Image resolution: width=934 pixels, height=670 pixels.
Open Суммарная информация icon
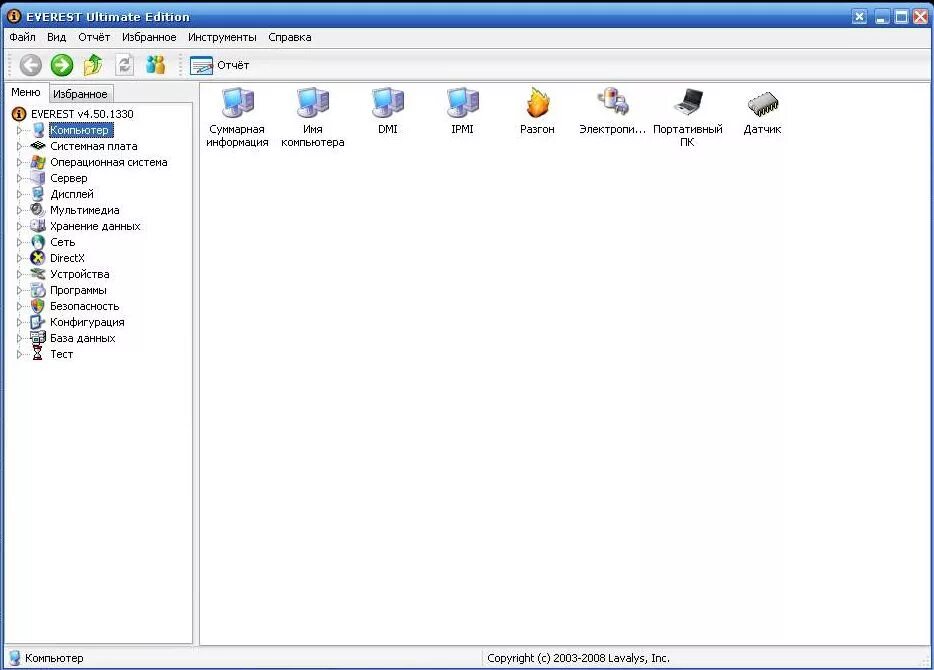237,117
